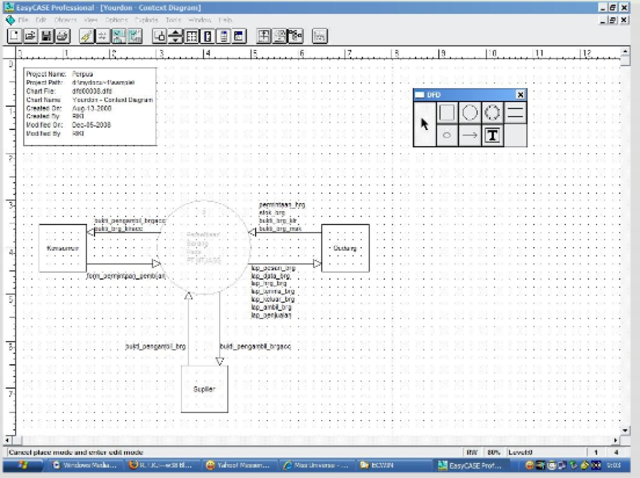
Task: Click the last toolbar icon on the right
Action: (320, 36)
